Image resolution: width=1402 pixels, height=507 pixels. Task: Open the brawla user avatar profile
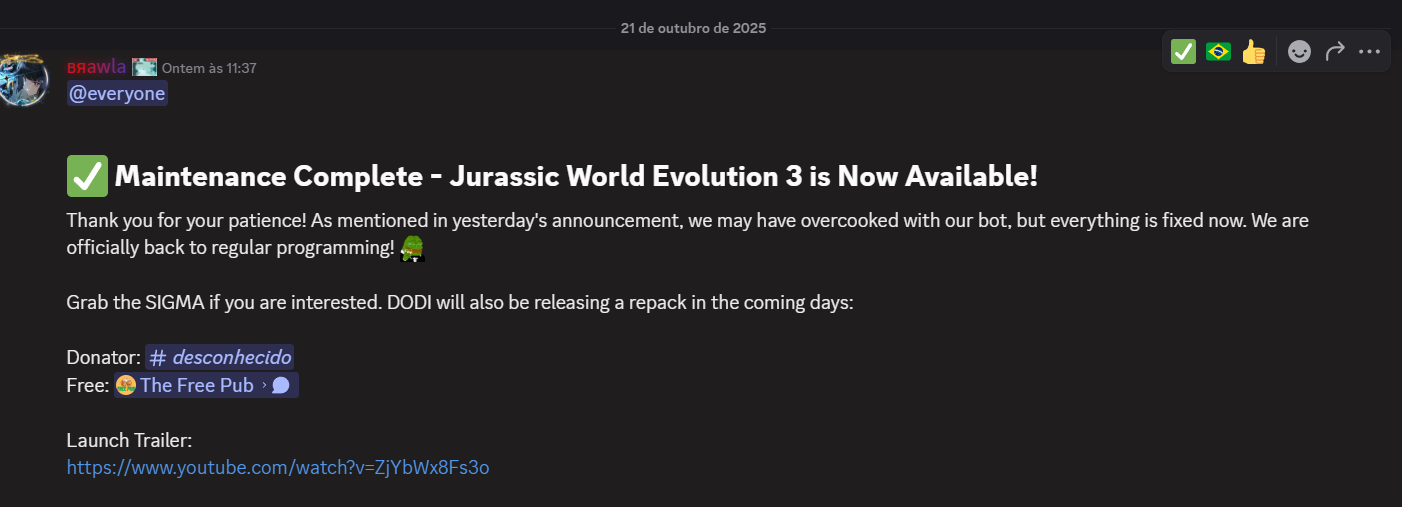(x=22, y=79)
